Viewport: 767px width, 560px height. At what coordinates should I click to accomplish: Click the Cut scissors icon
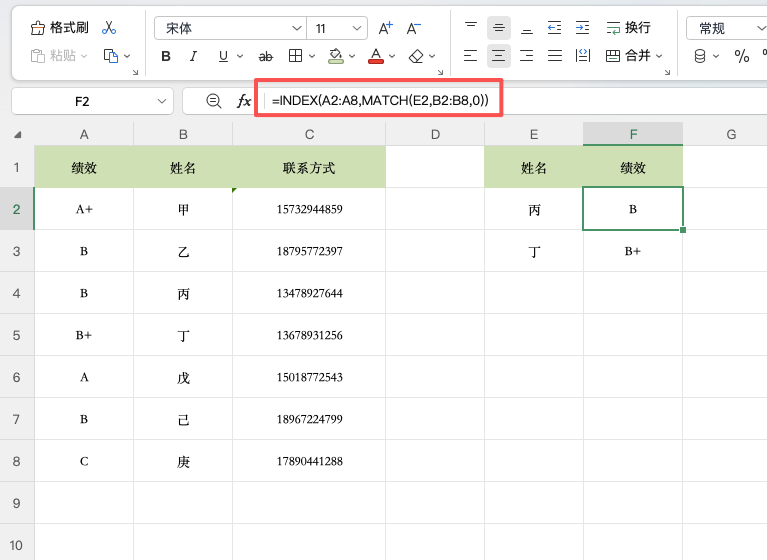109,28
